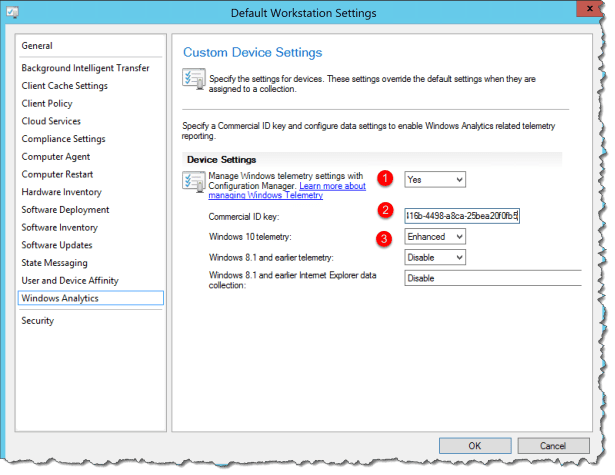615x475 pixels.
Task: Click the Internet Explorer data collection Disable field
Action: coord(493,278)
